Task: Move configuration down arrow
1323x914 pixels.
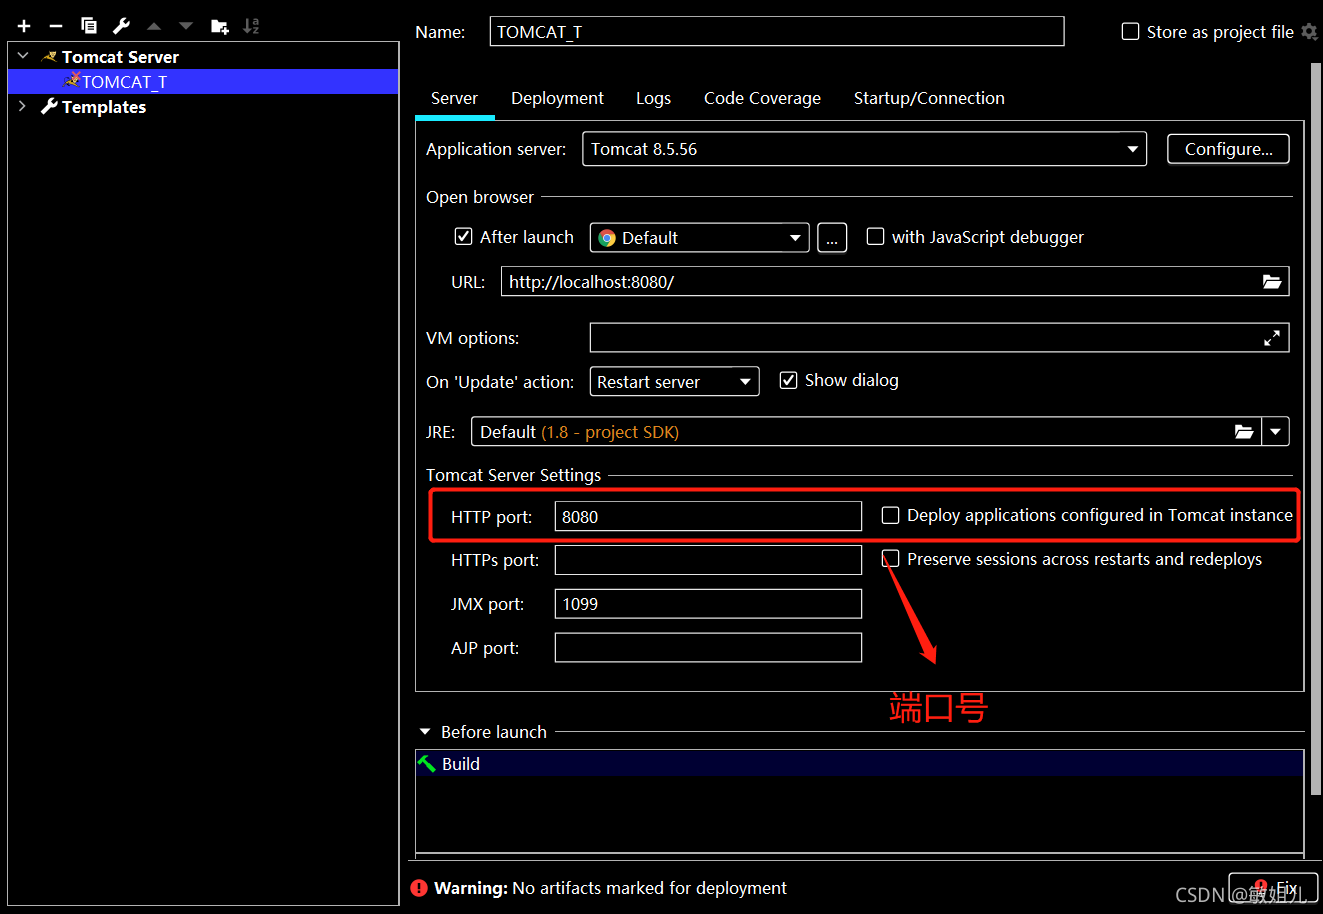Action: tap(186, 26)
